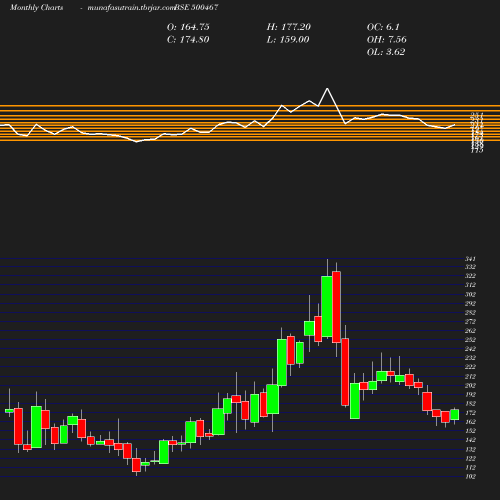Click the 222 price axis label
This screenshot has width=500, height=500.
click(x=470, y=367)
